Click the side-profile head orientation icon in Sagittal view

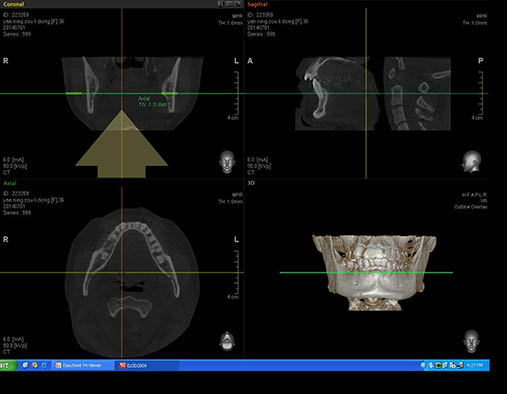471,162
